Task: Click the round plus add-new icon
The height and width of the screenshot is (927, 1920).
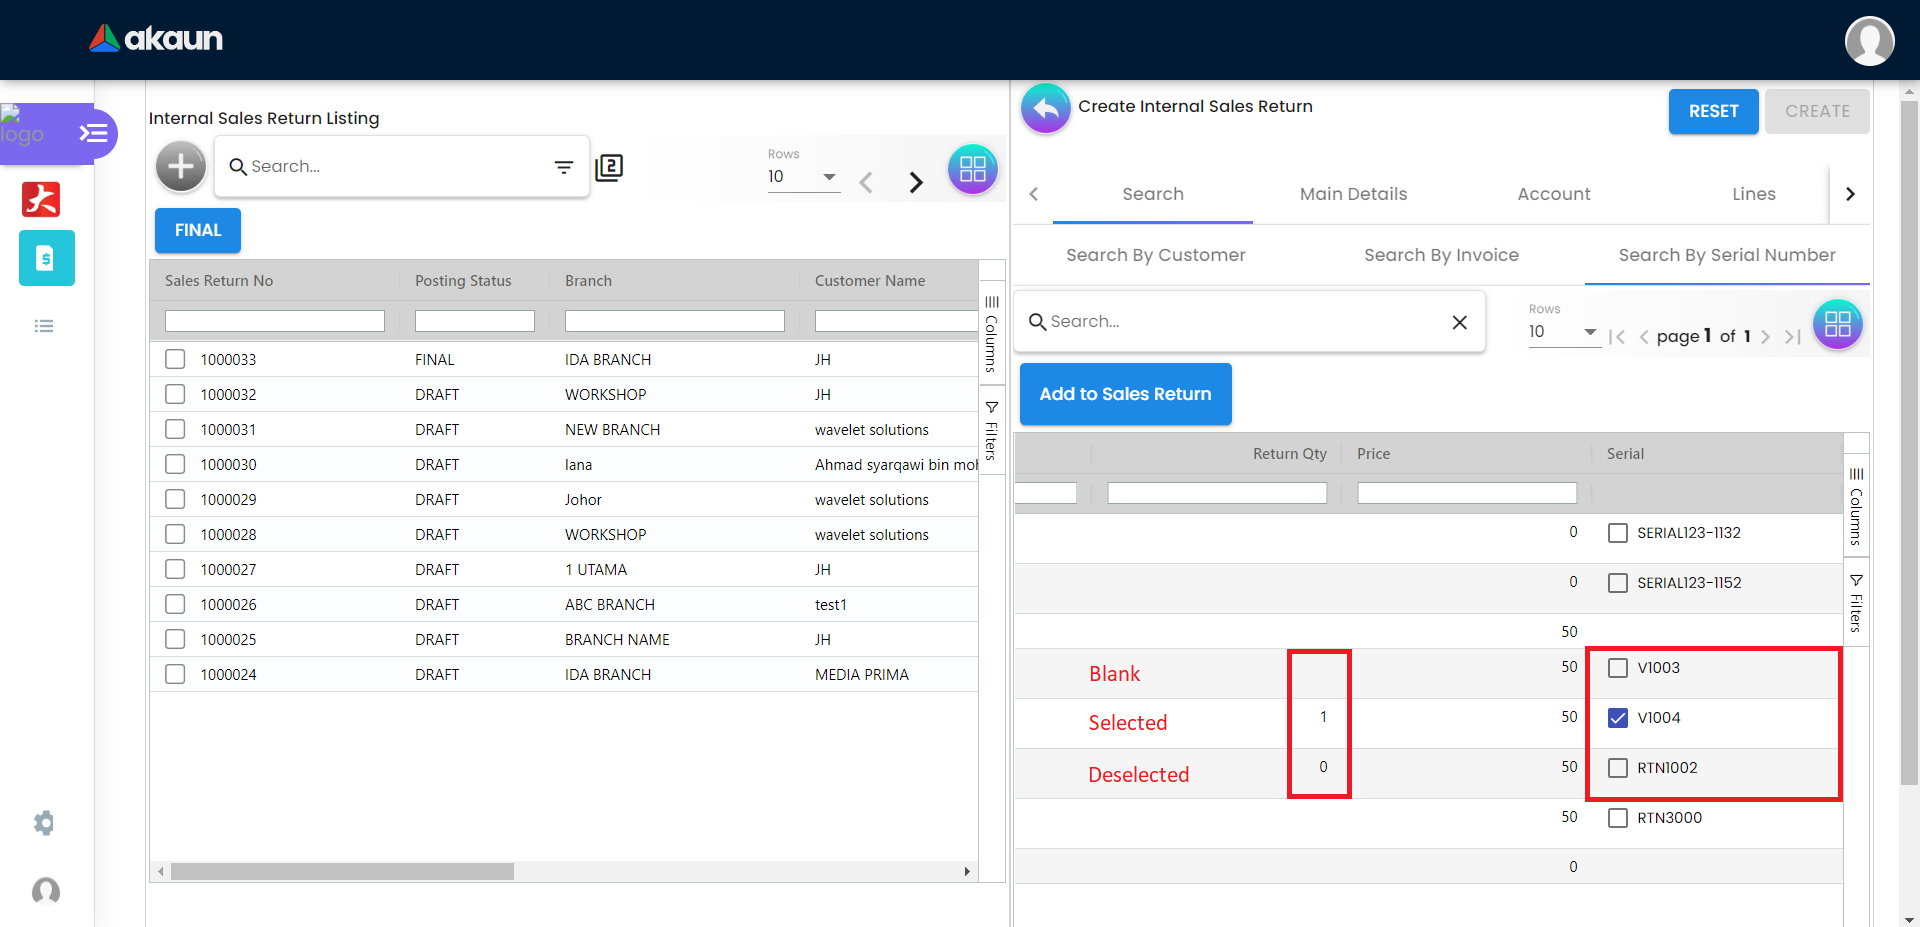Action: coord(181,166)
